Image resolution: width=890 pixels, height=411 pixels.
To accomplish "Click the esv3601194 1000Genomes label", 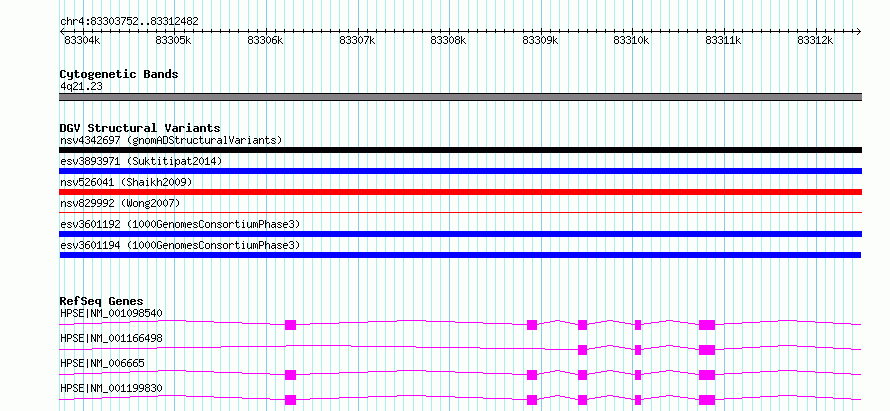I will point(180,245).
